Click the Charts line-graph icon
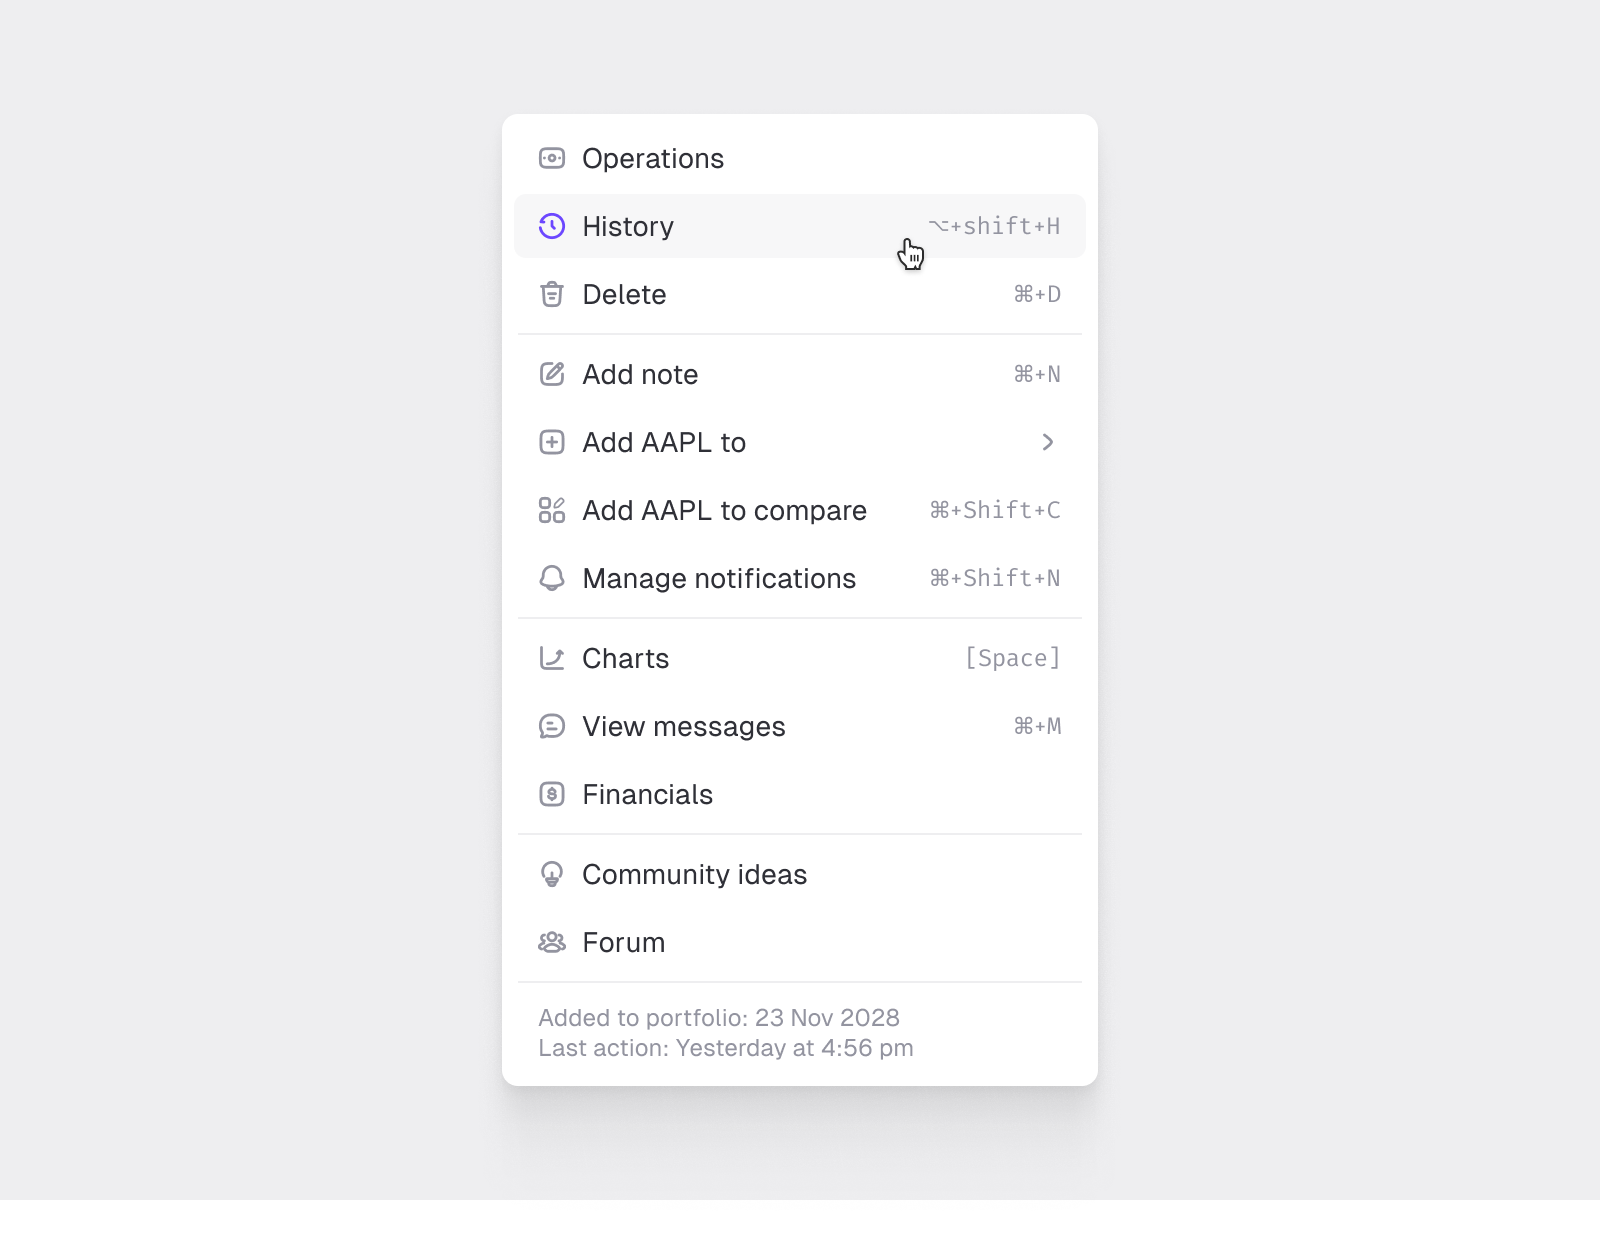The image size is (1600, 1234). pyautogui.click(x=552, y=658)
